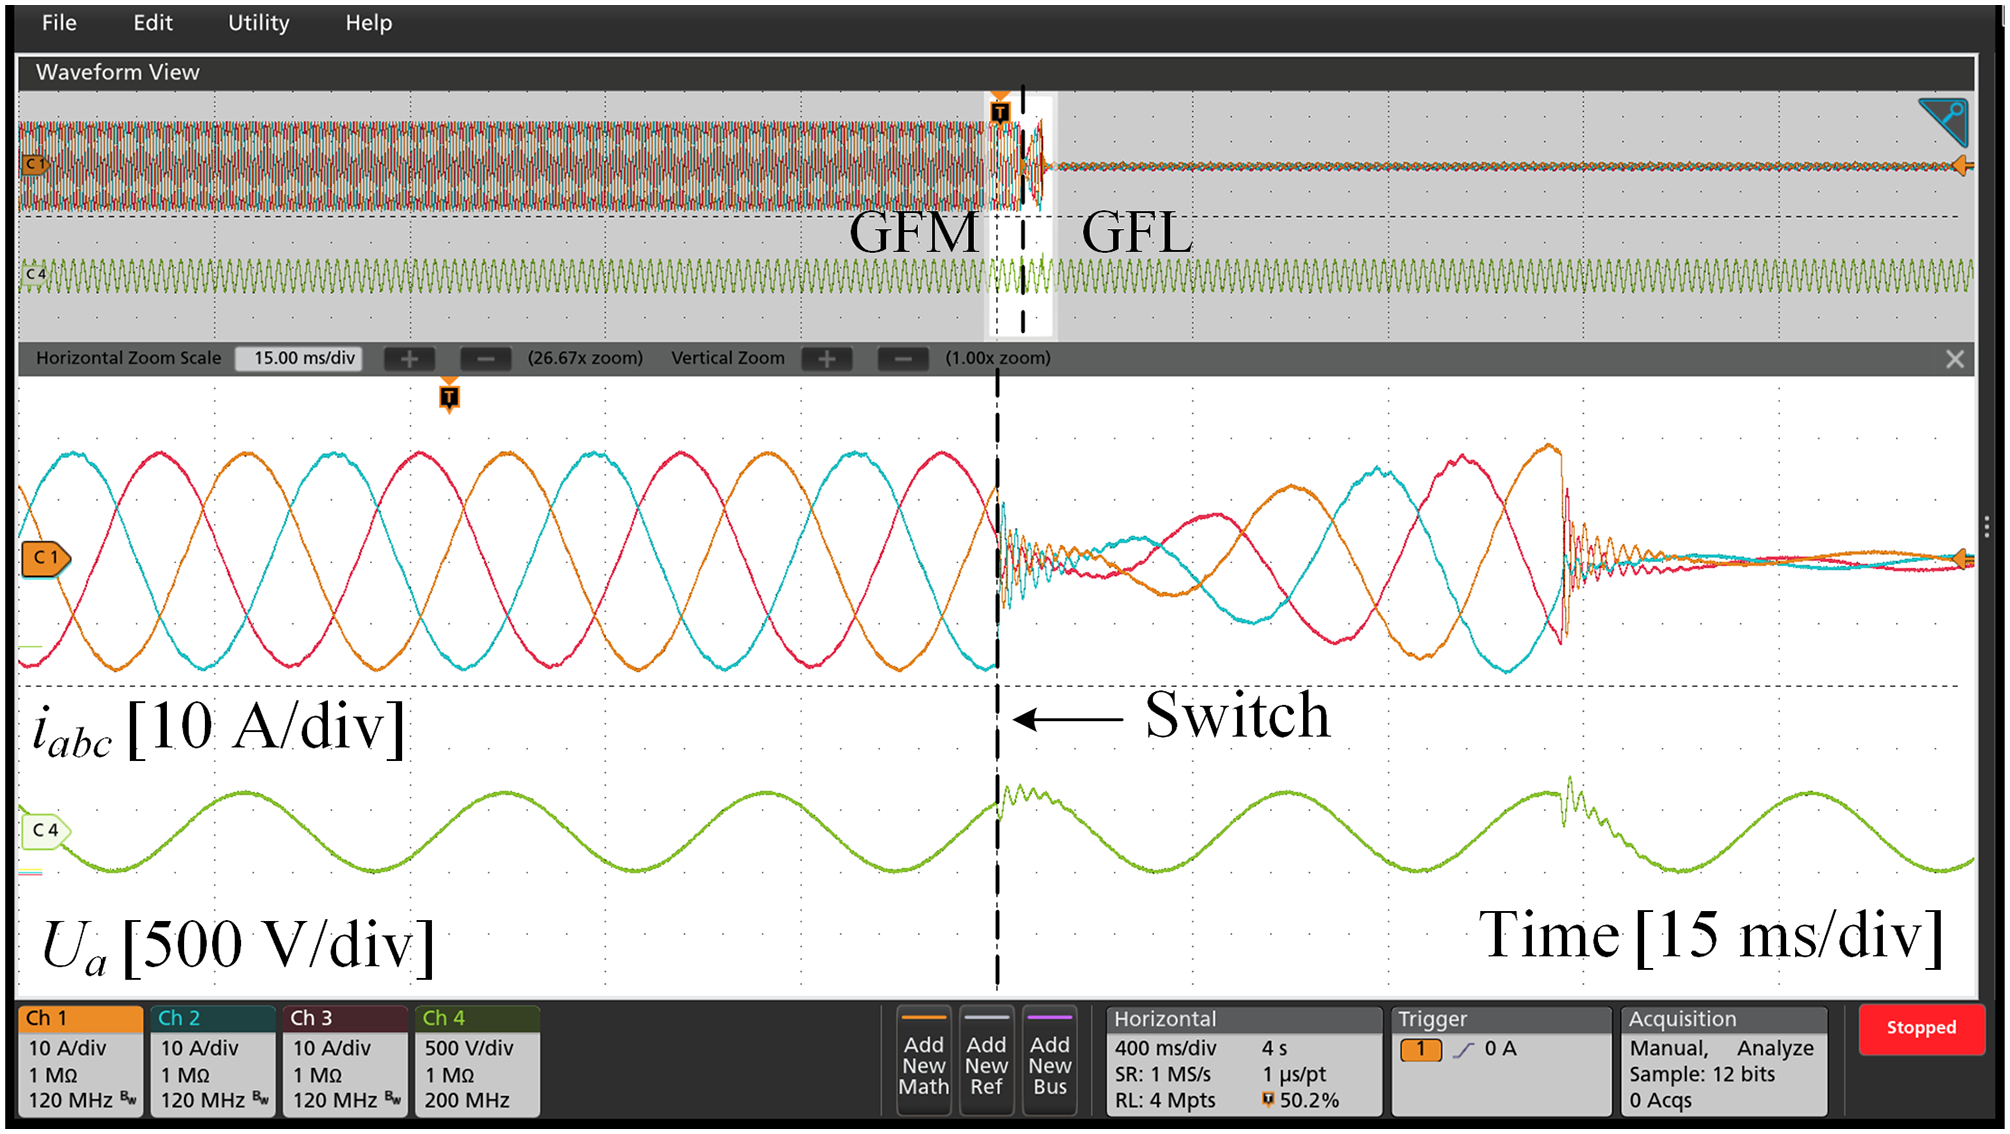This screenshot has width=2010, height=1134.
Task: Open the Utility menu
Action: click(258, 23)
